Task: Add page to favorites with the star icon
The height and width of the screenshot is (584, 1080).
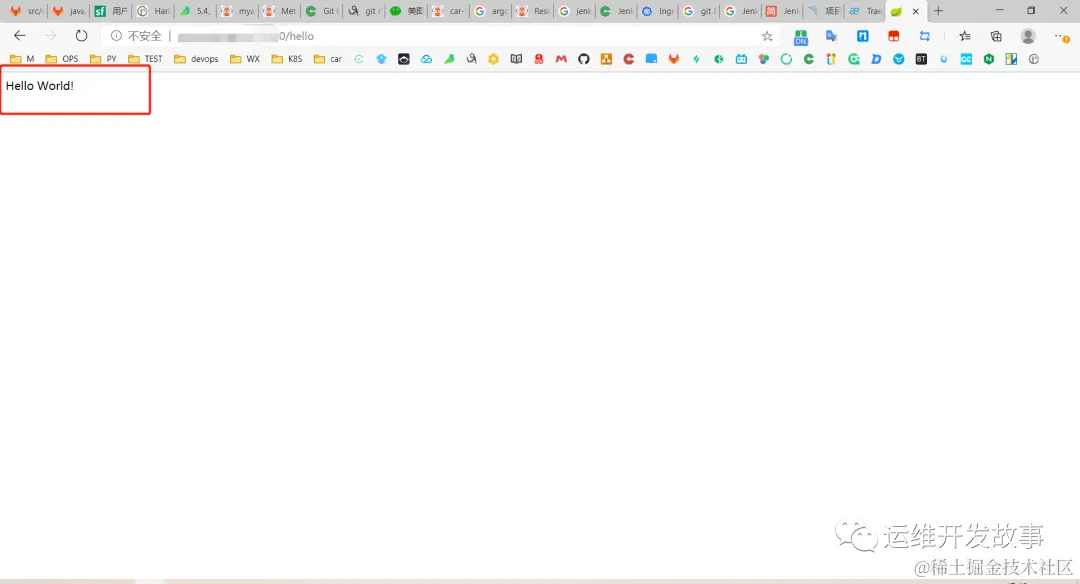Action: pyautogui.click(x=767, y=36)
